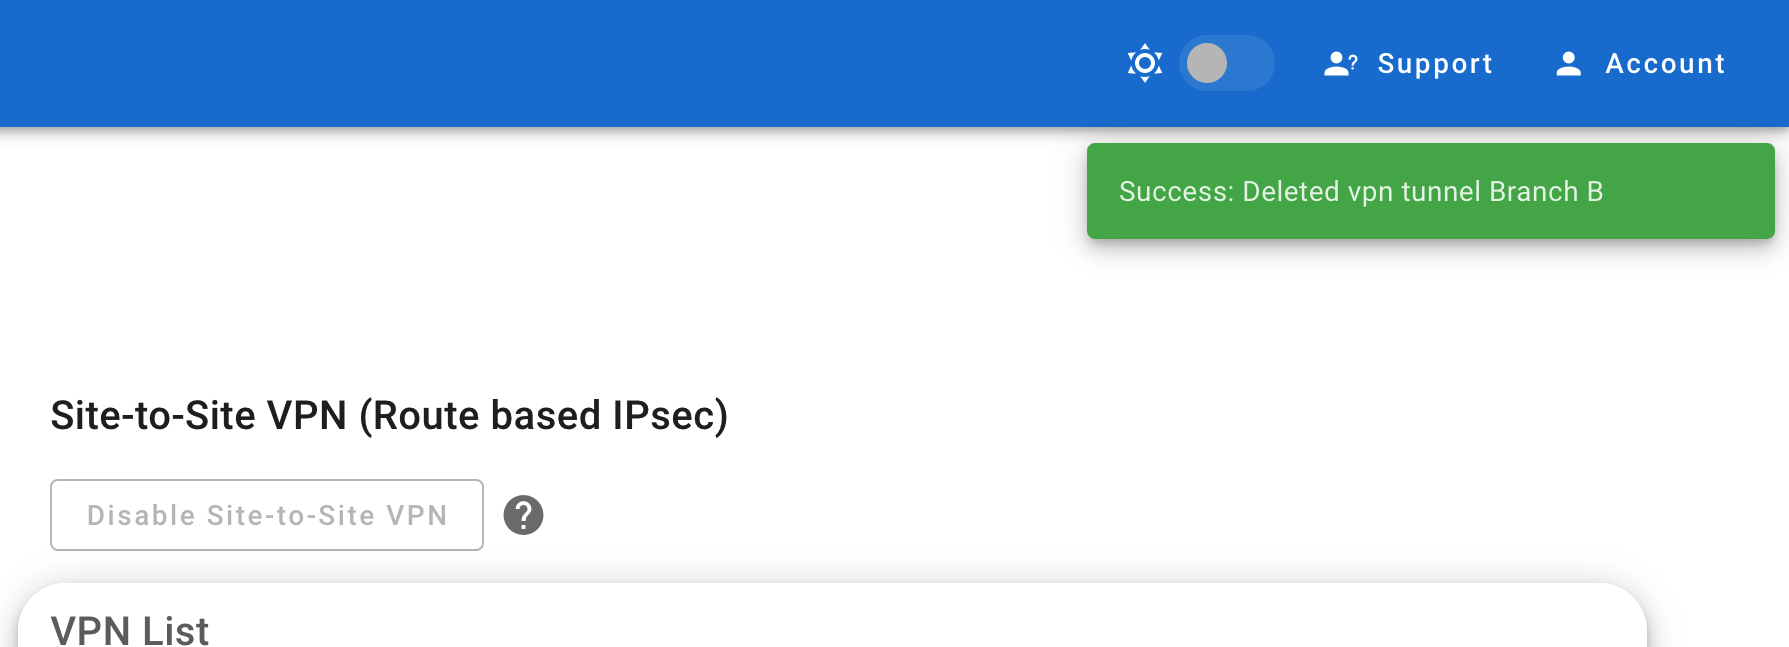This screenshot has width=1789, height=647.
Task: Click the gray knob of theme switch
Action: pos(1207,63)
